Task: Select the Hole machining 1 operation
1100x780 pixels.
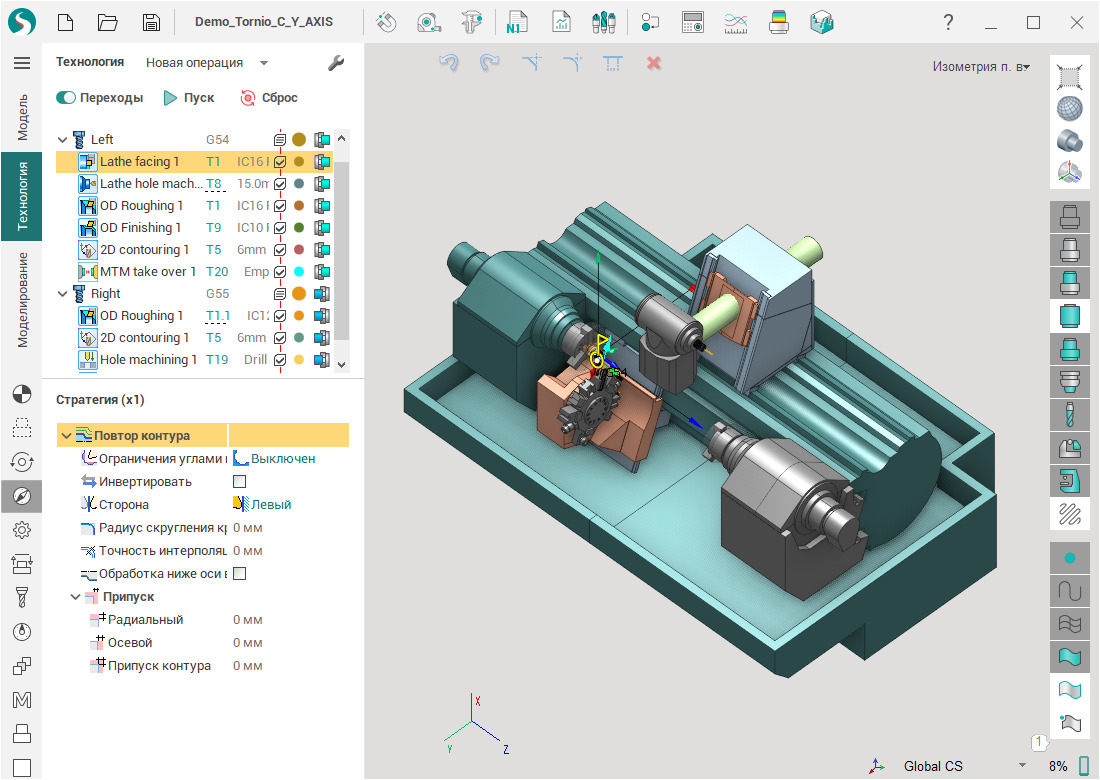Action: (x=148, y=360)
